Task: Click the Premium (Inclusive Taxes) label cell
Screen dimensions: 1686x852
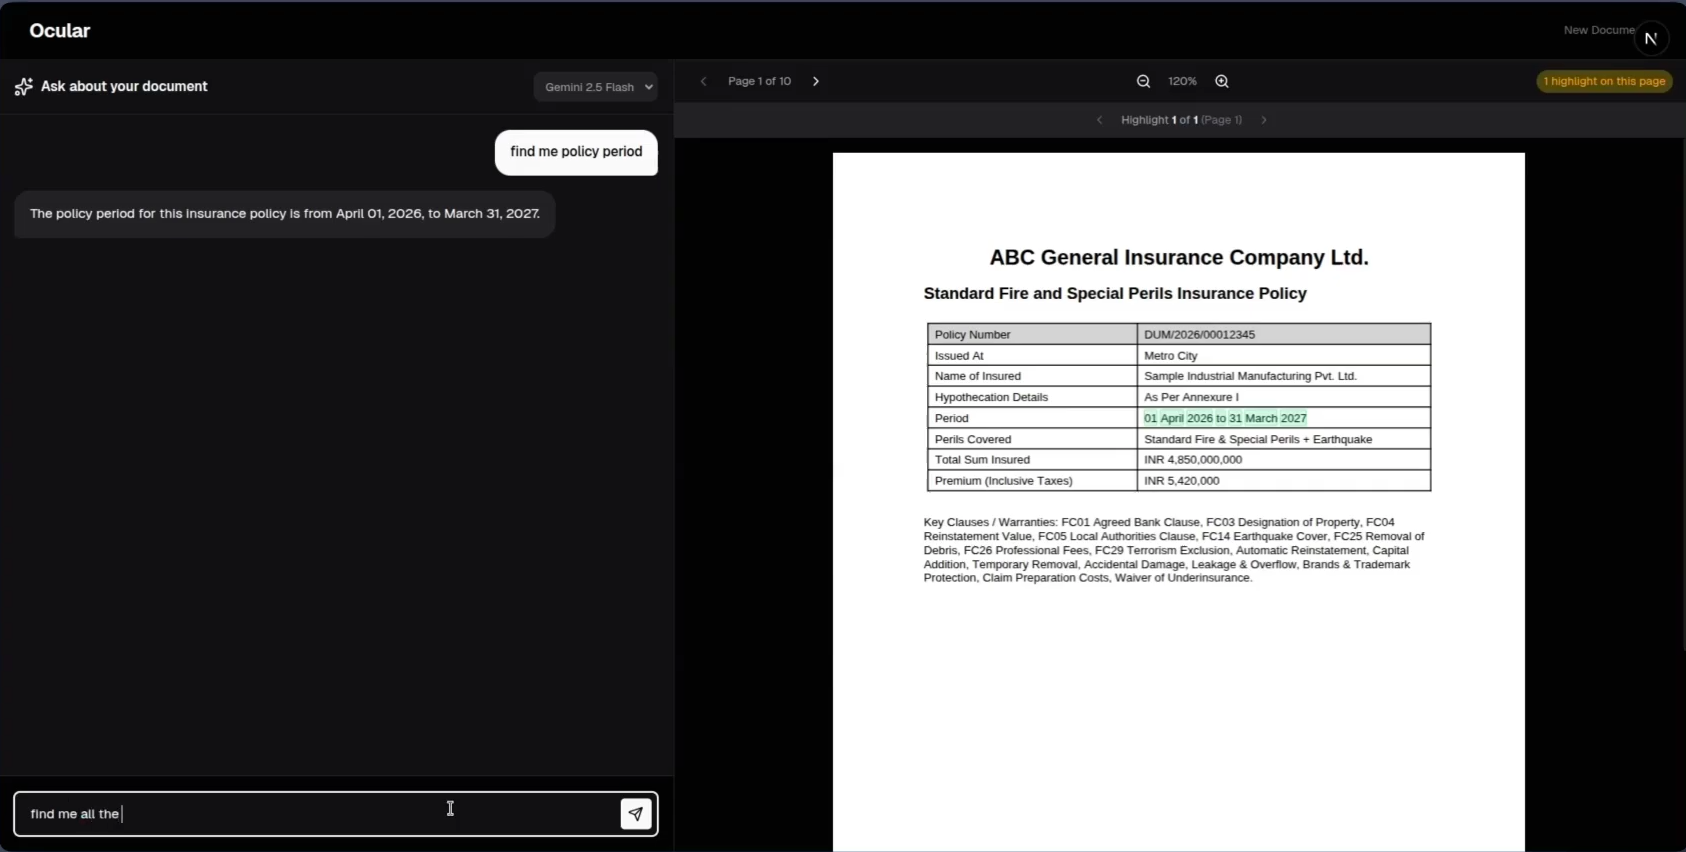Action: [x=1032, y=481]
